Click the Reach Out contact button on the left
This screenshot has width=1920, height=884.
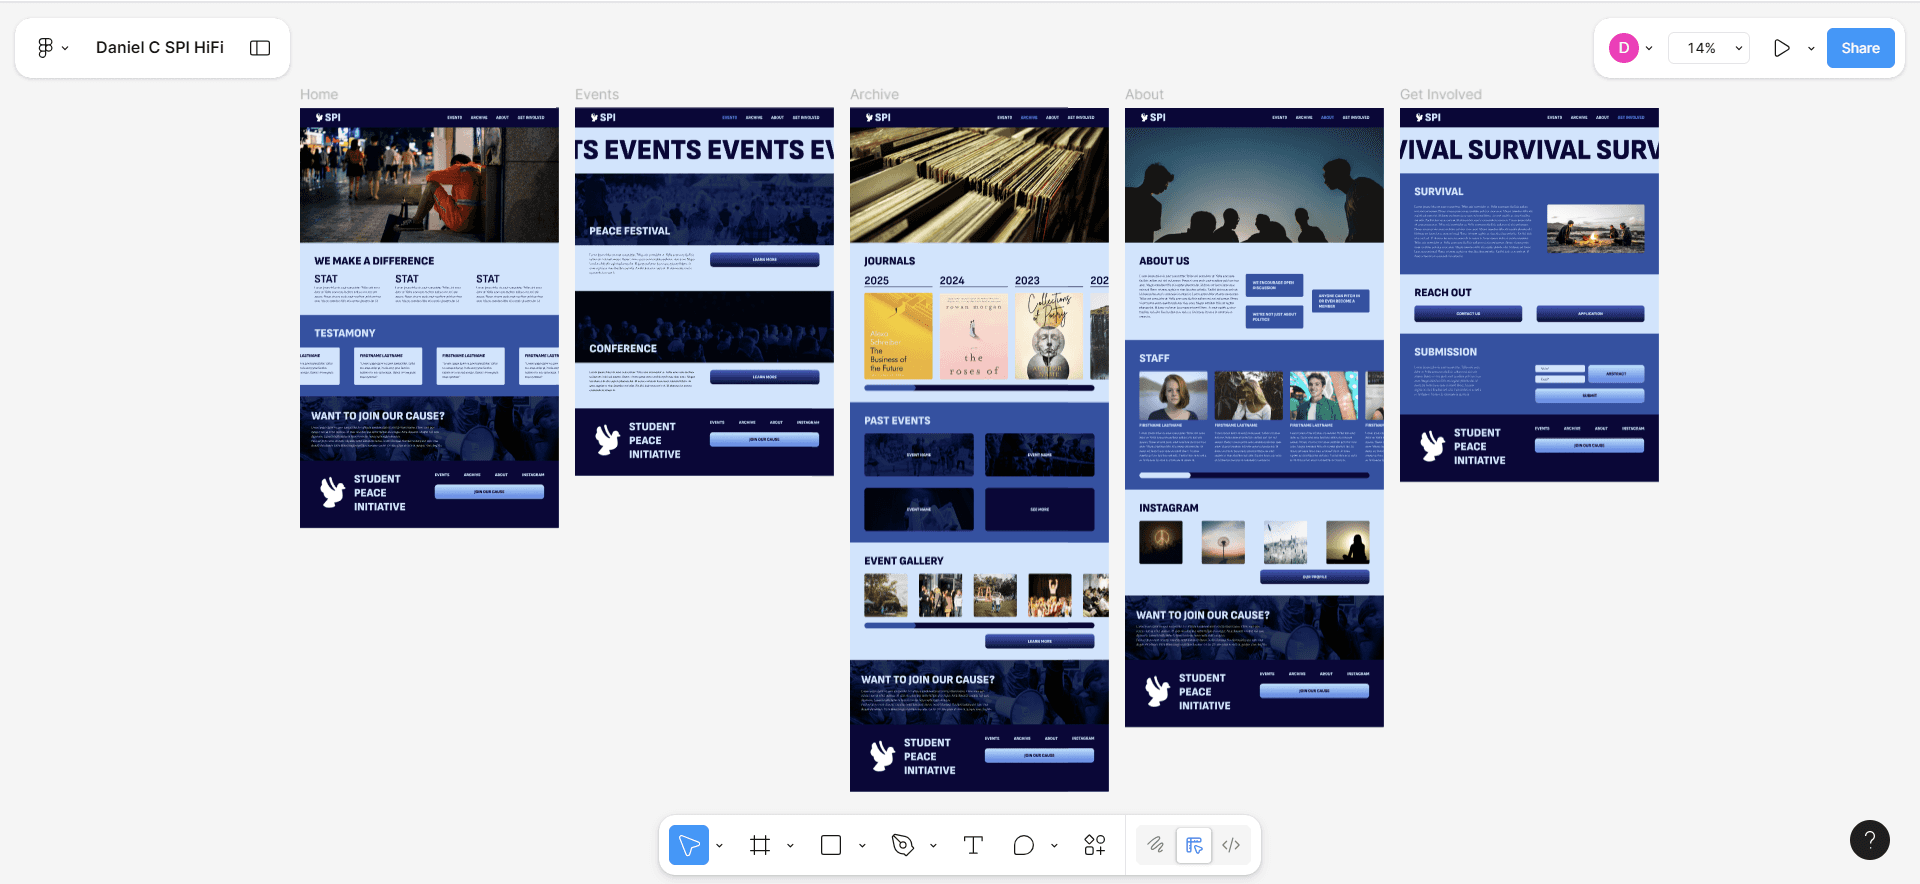point(1468,314)
